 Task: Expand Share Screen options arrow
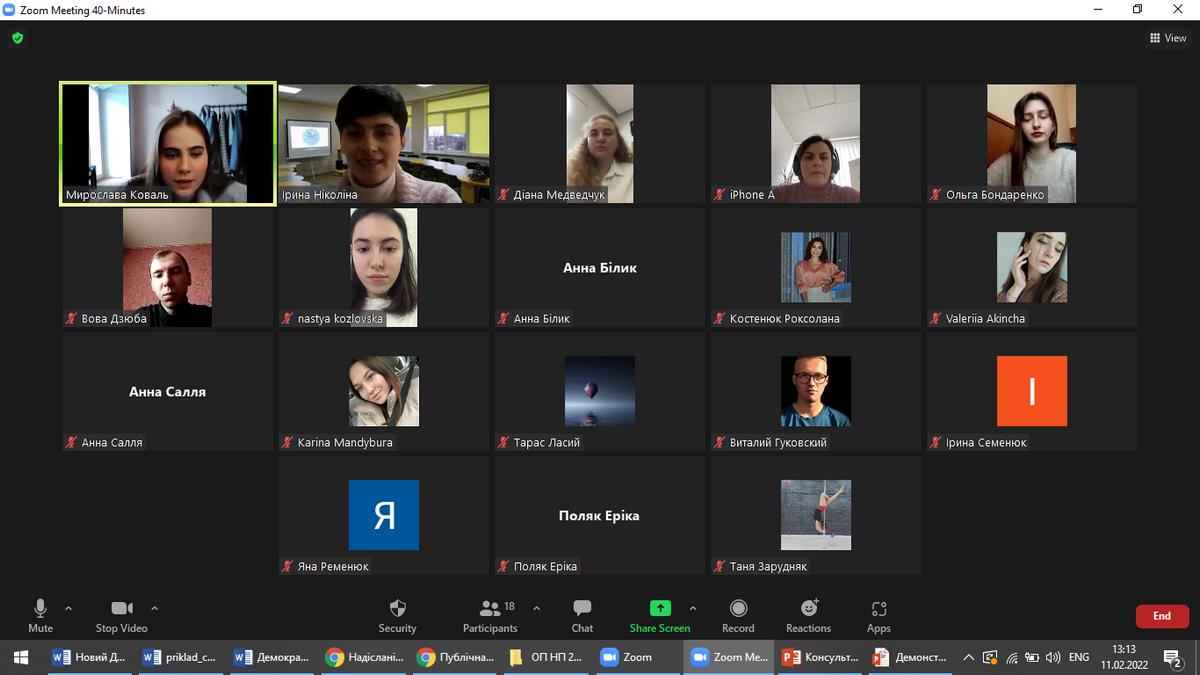pos(693,608)
